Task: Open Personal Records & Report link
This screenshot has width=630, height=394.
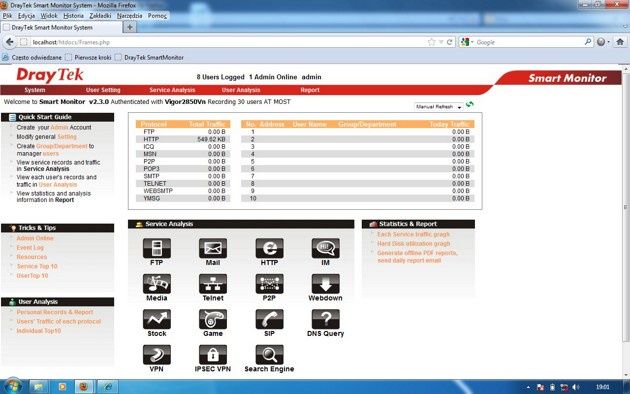Action: pyautogui.click(x=55, y=312)
